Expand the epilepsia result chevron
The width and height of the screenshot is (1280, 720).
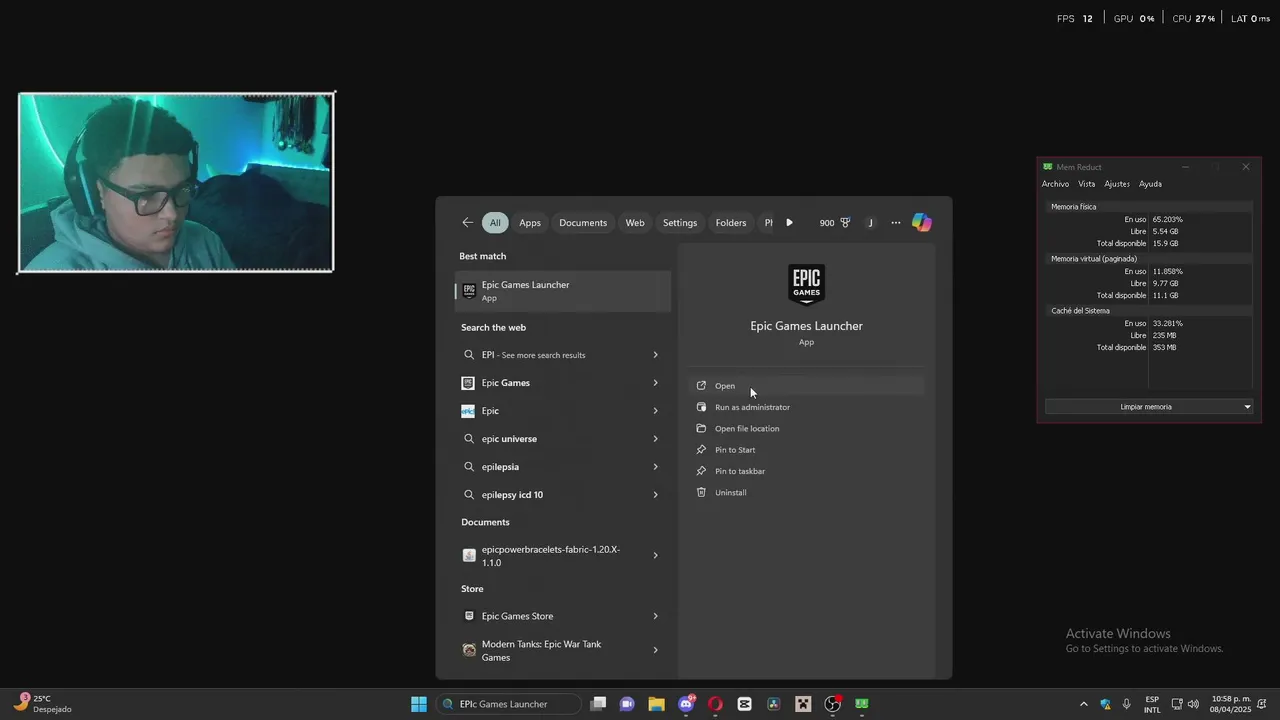pos(655,467)
